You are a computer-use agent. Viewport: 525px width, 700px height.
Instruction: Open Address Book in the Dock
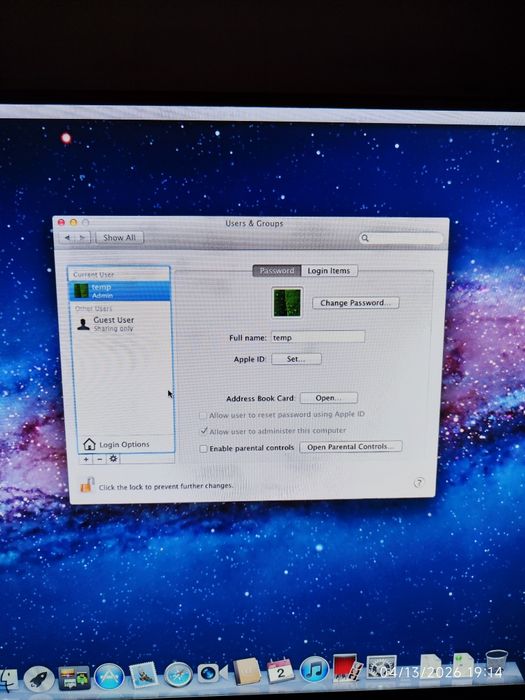point(247,671)
